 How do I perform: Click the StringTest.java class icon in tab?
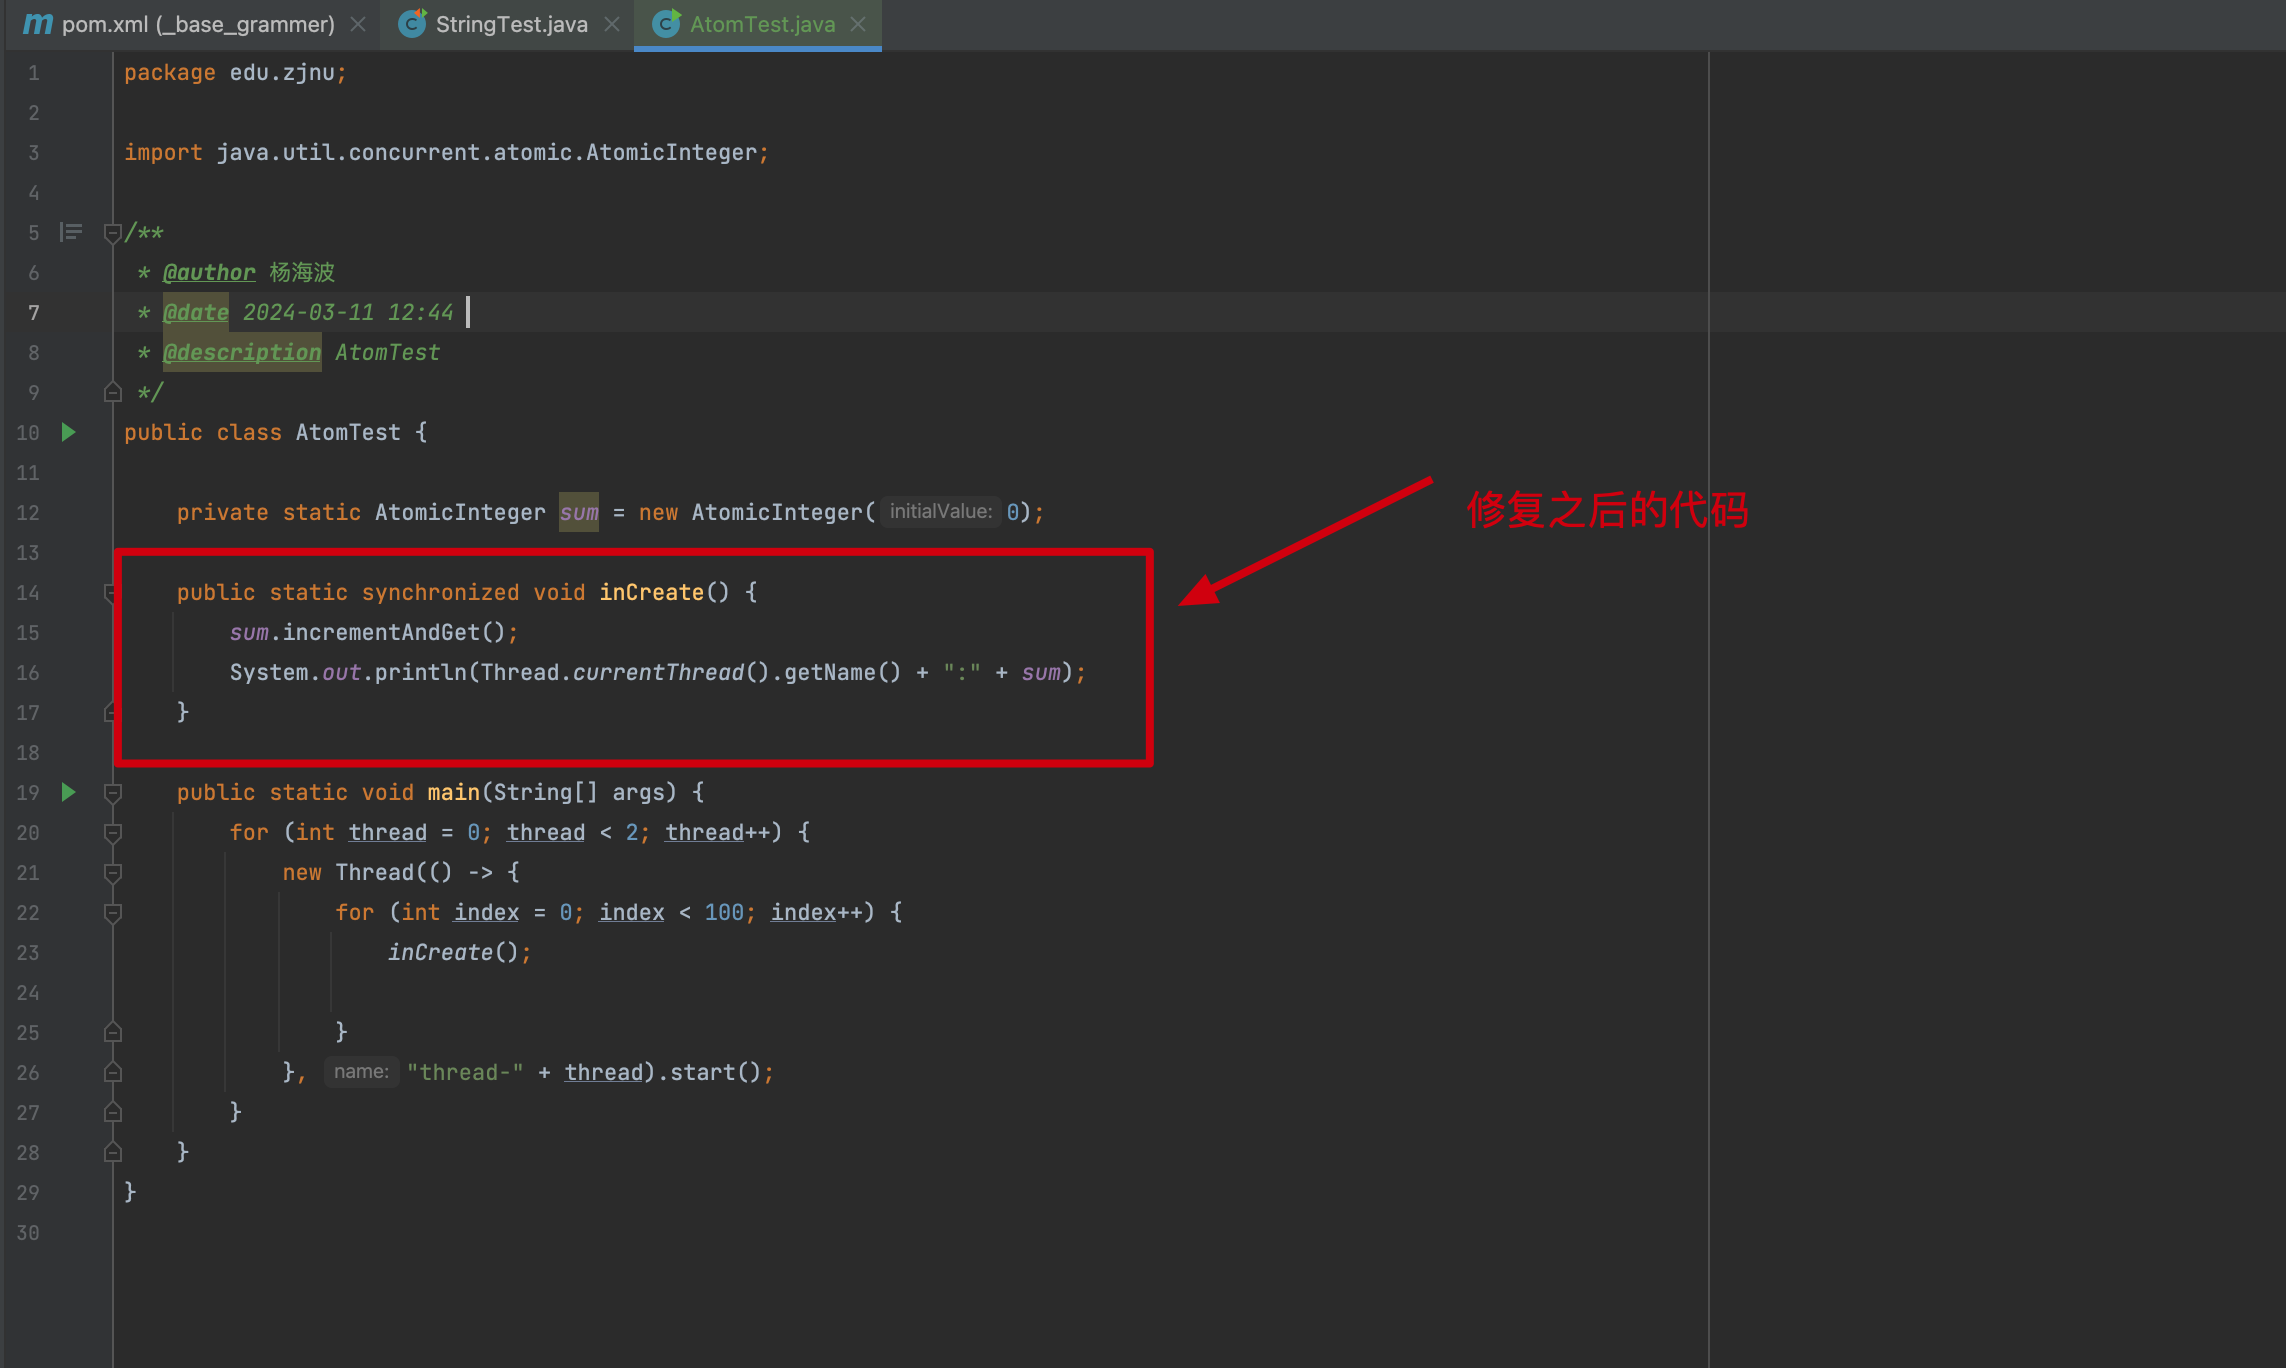click(412, 24)
